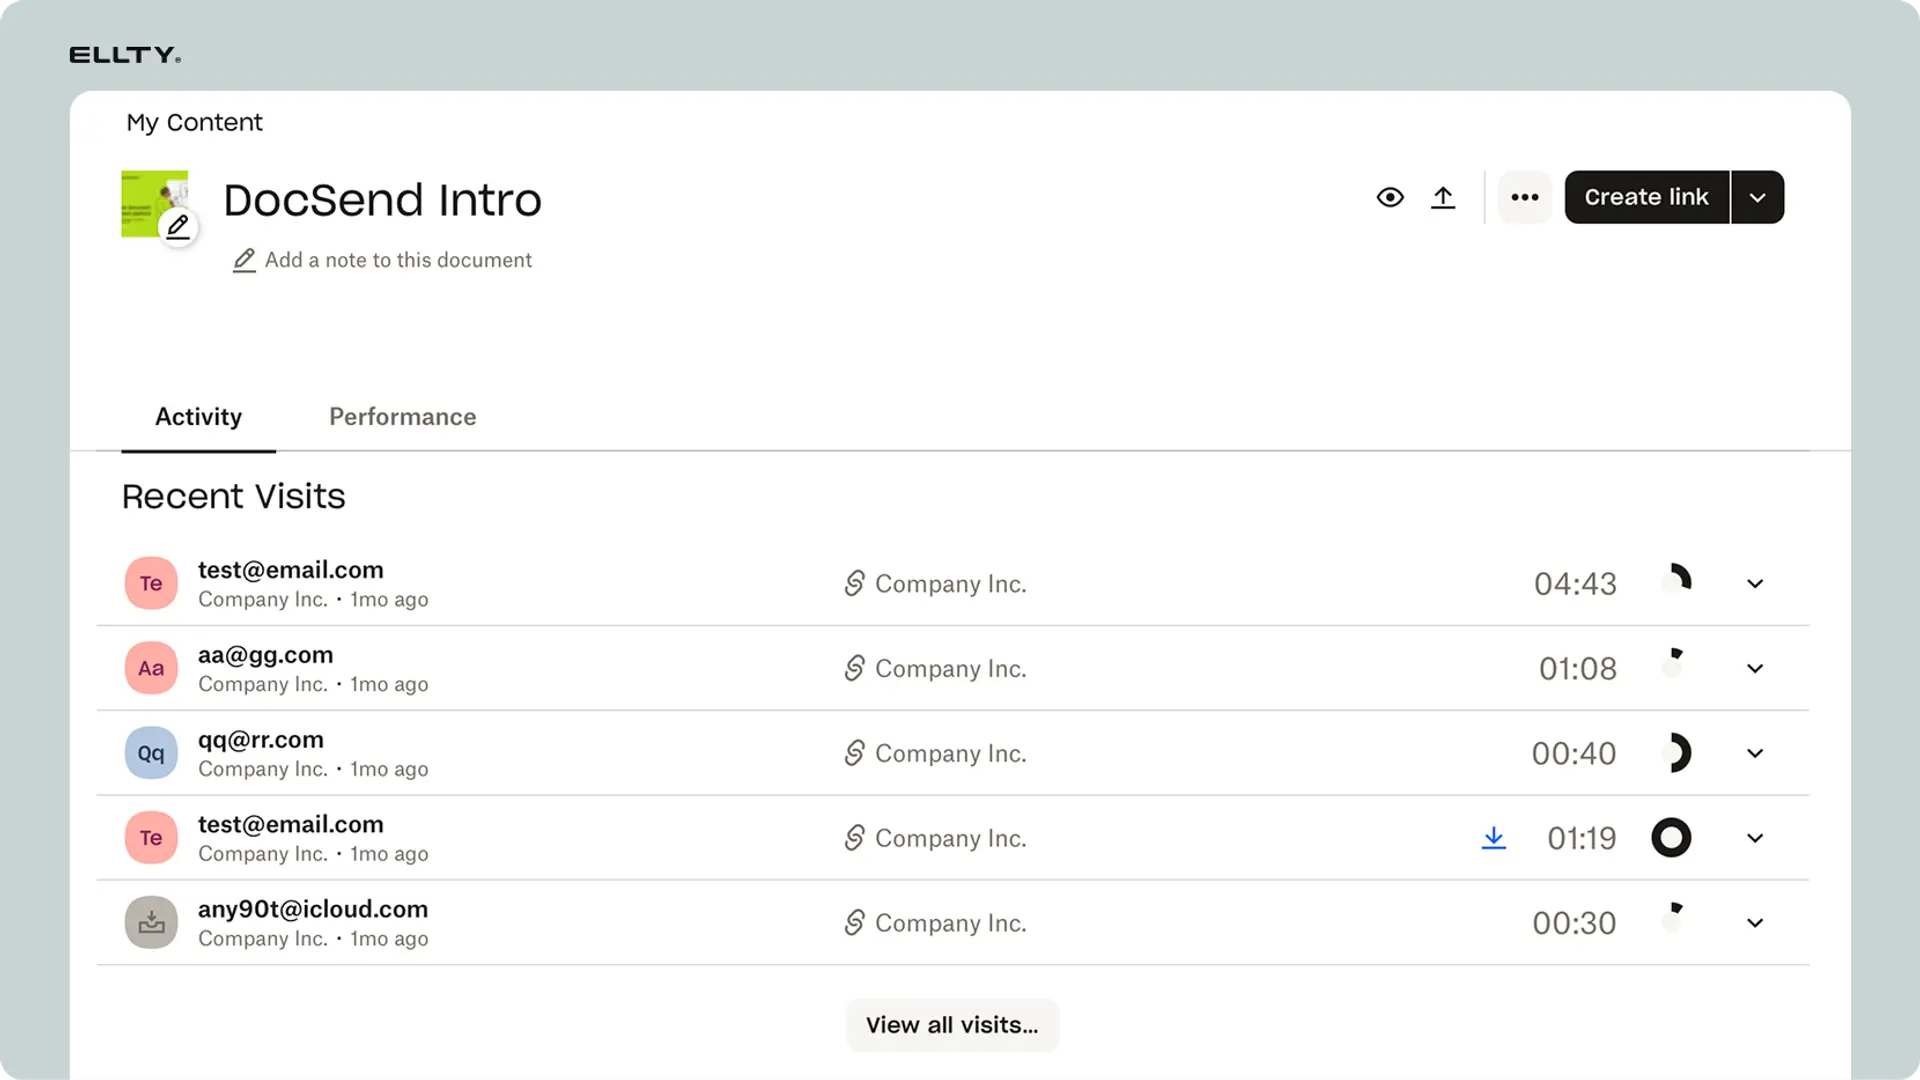Open the dropdown arrow beside Create link

pyautogui.click(x=1758, y=197)
